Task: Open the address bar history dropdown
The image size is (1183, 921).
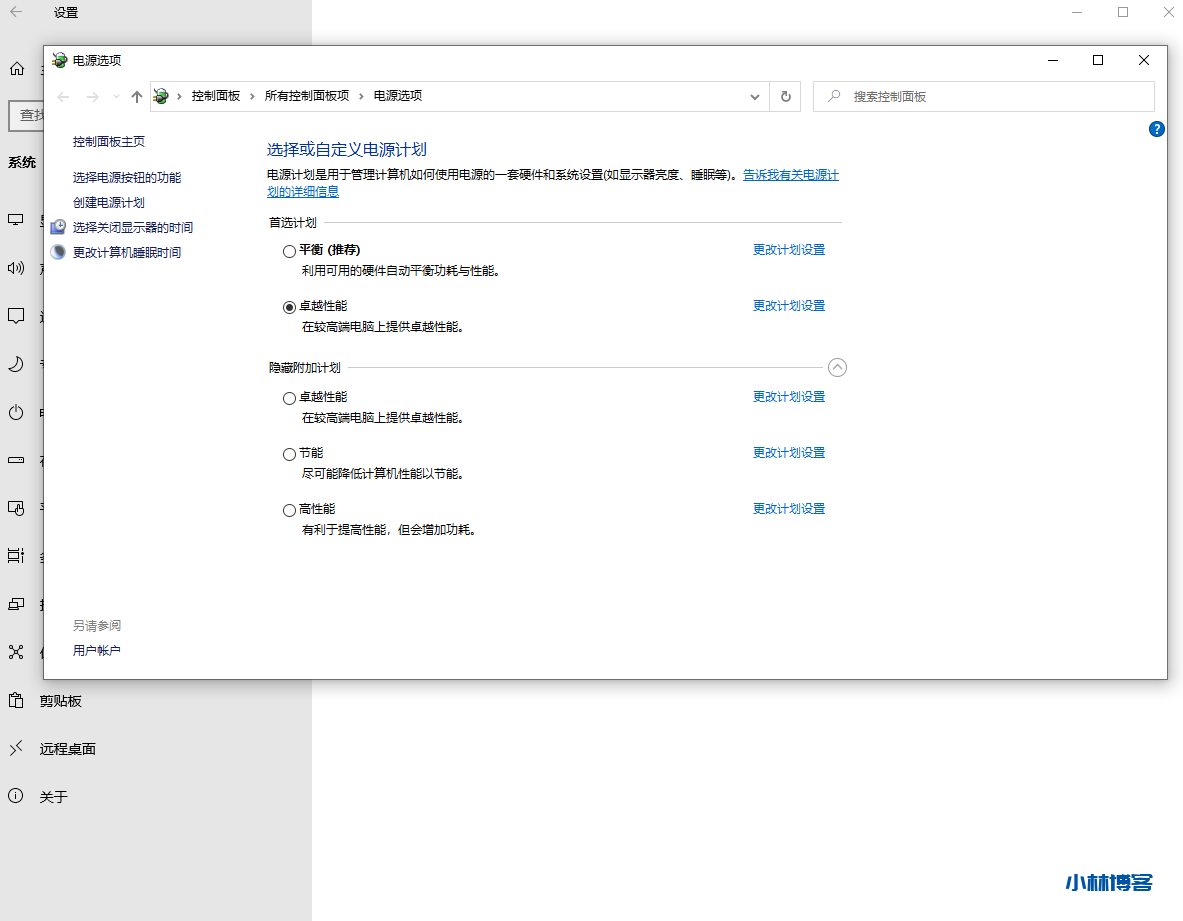Action: (x=755, y=97)
